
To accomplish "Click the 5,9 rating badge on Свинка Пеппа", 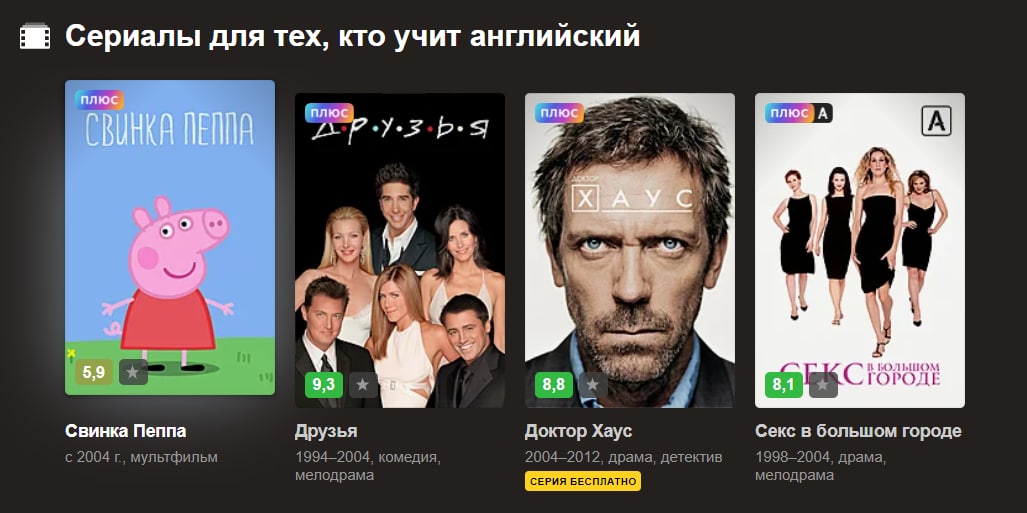I will 94,372.
